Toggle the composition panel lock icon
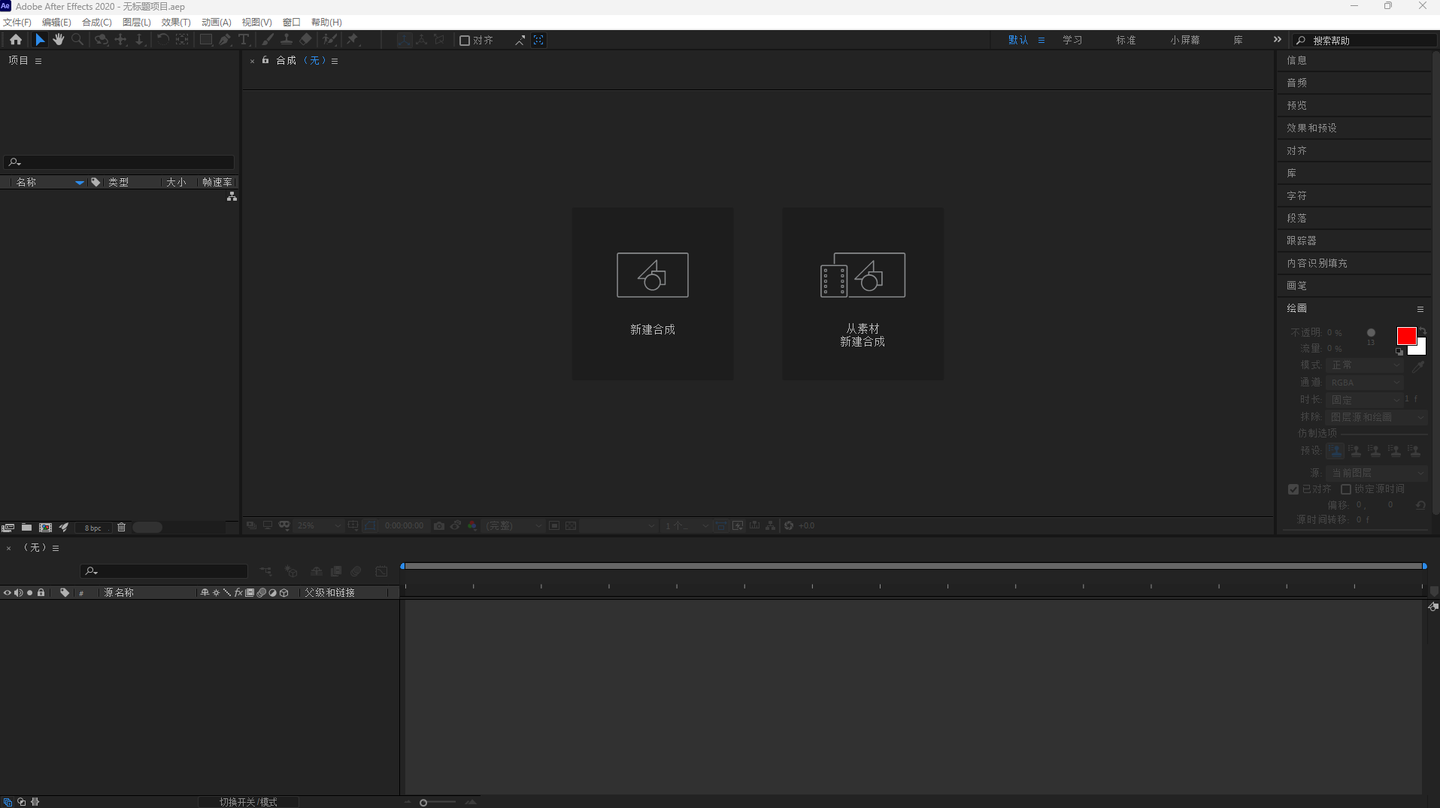Viewport: 1440px width, 808px height. click(265, 60)
